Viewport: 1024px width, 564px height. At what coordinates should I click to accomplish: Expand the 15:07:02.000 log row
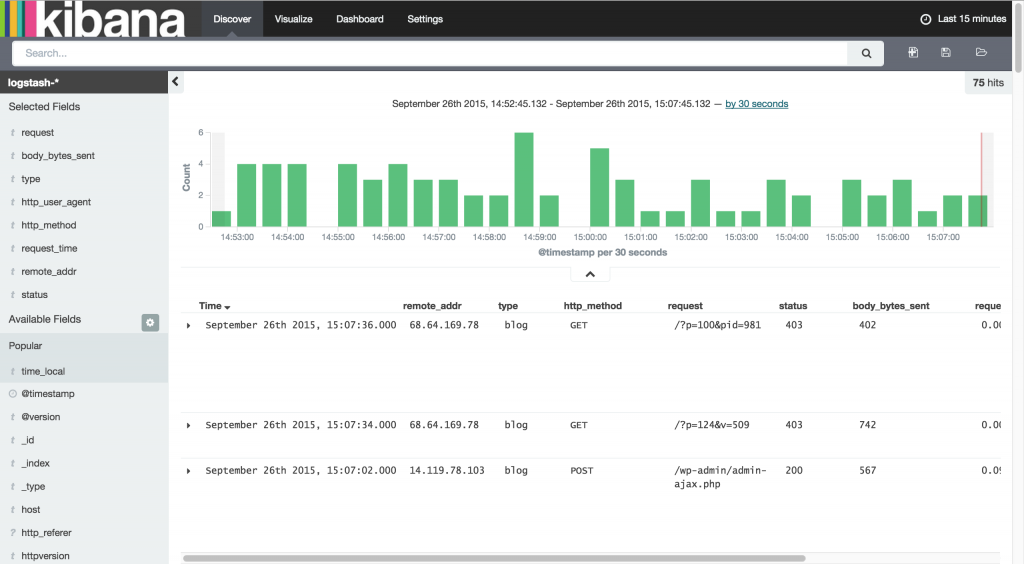pos(189,471)
